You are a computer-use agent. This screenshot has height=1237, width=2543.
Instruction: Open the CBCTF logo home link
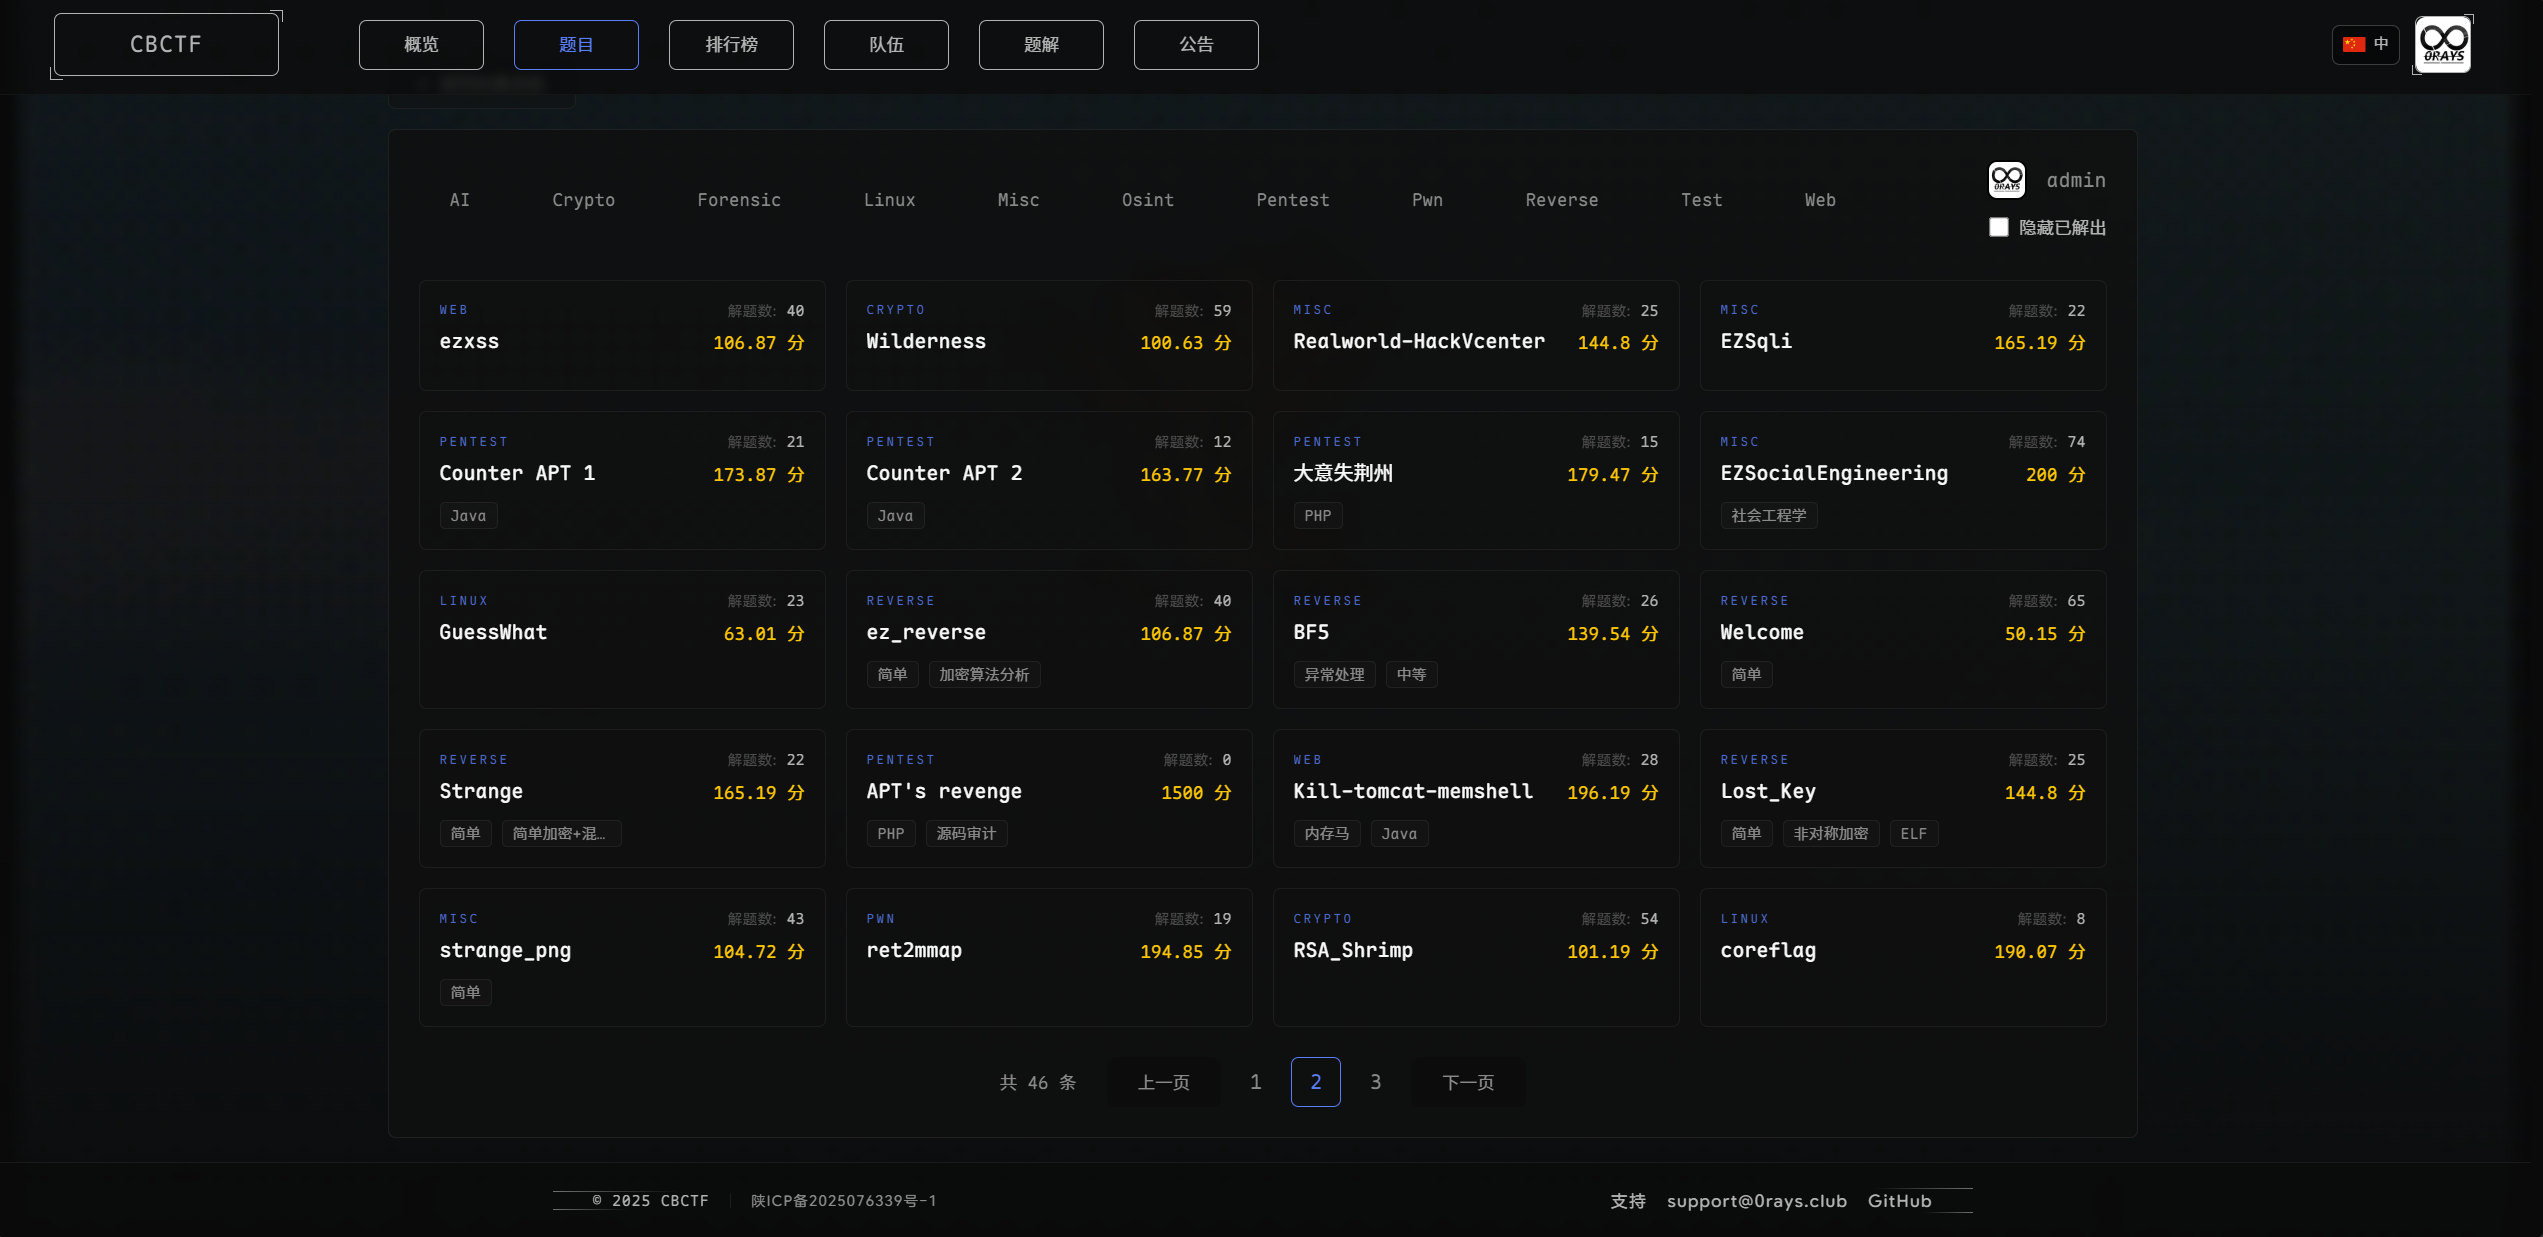tap(166, 45)
